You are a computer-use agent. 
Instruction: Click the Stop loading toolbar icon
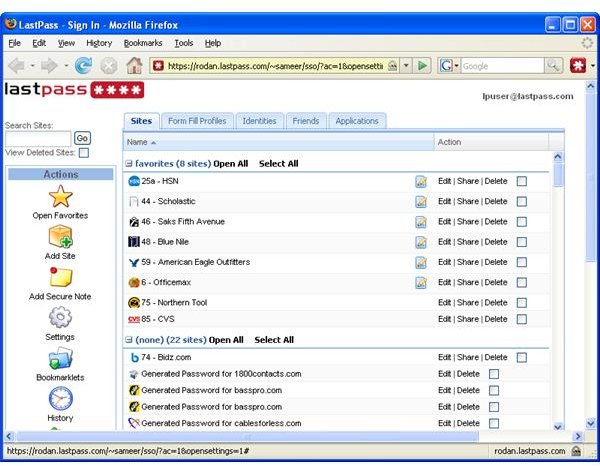tap(109, 66)
